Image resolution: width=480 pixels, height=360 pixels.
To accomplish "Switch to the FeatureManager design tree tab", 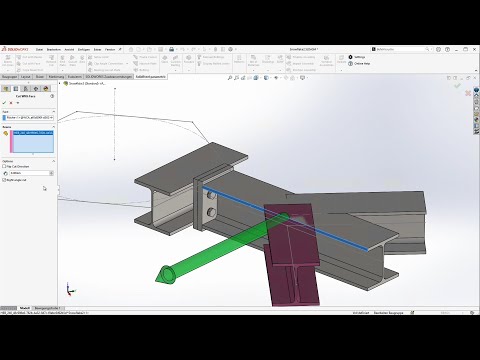I will (6, 89).
